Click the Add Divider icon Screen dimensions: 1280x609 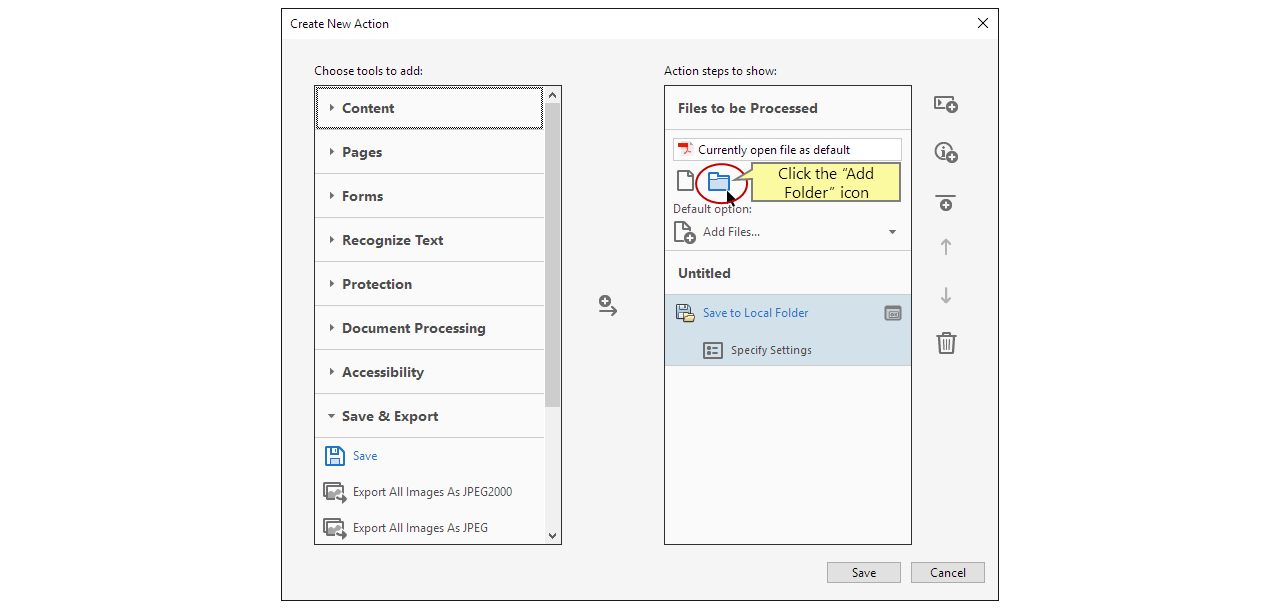click(945, 203)
